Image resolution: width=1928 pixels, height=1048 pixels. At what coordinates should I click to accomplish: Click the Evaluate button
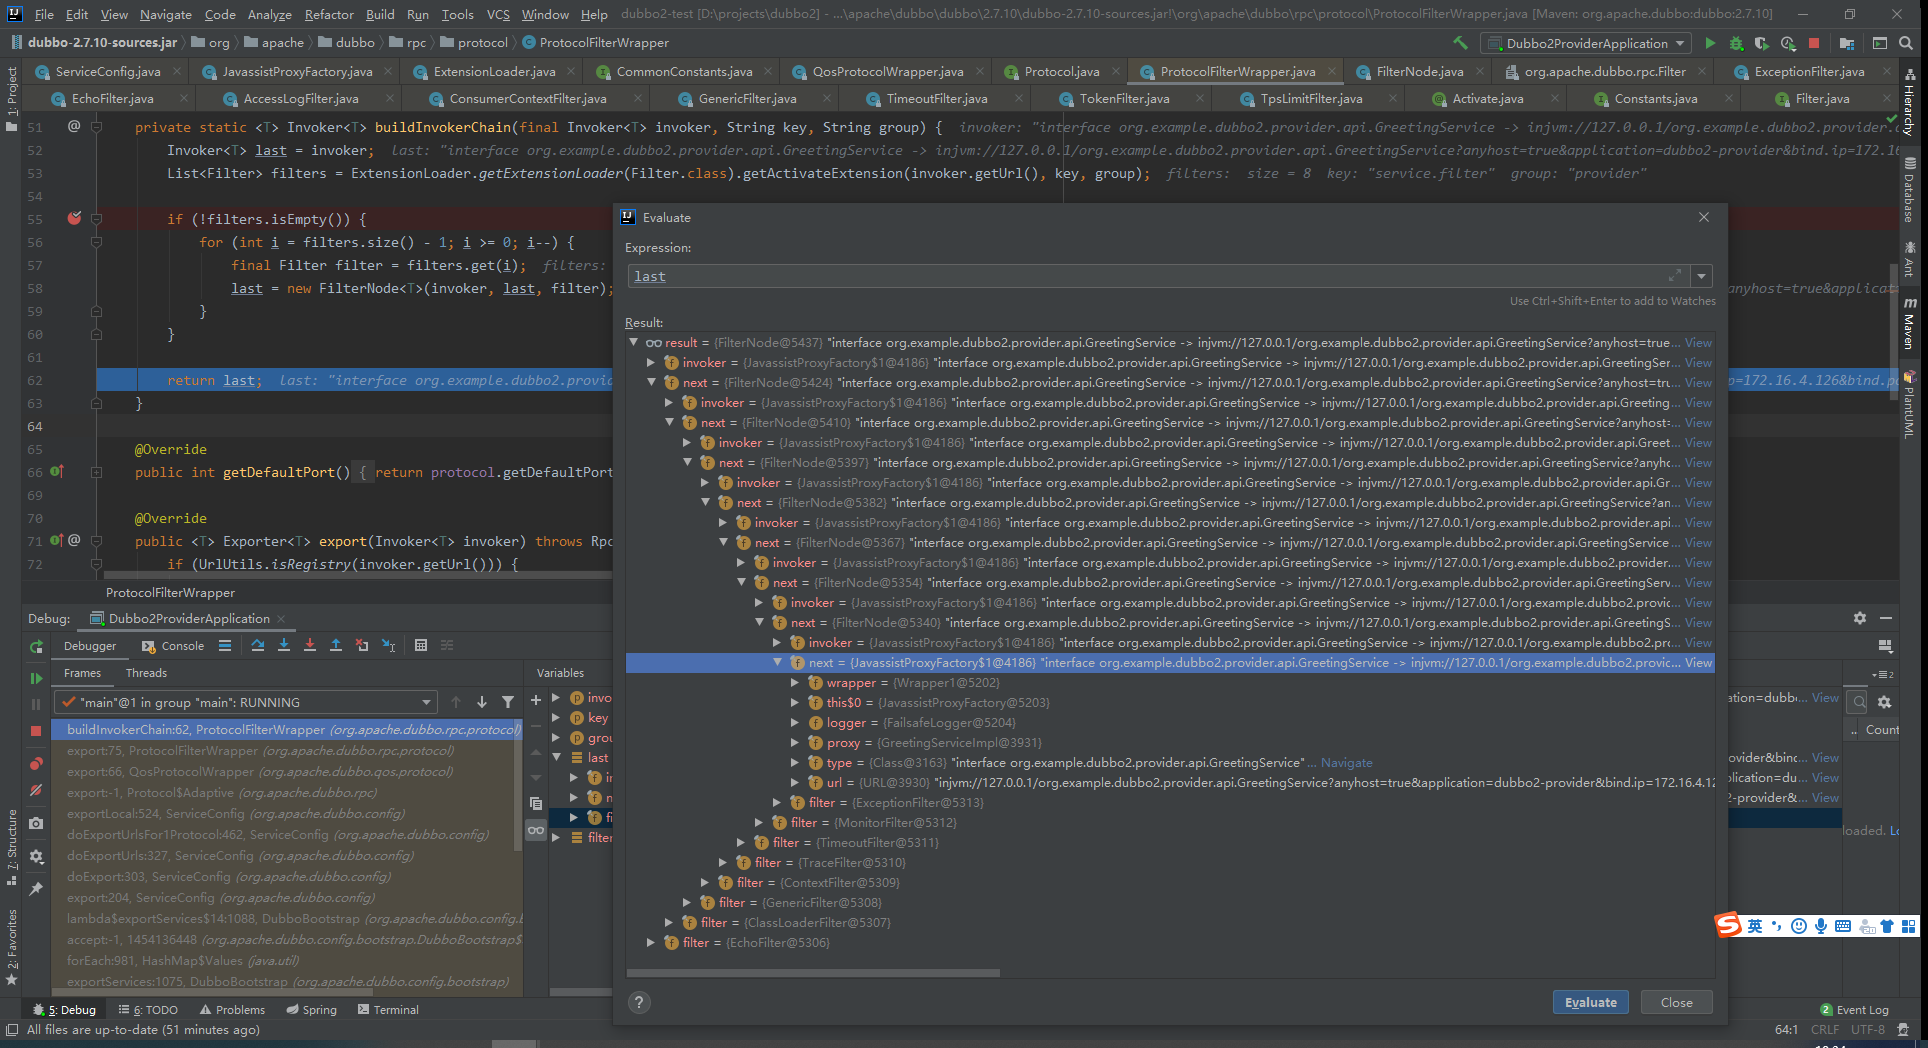(1590, 1002)
